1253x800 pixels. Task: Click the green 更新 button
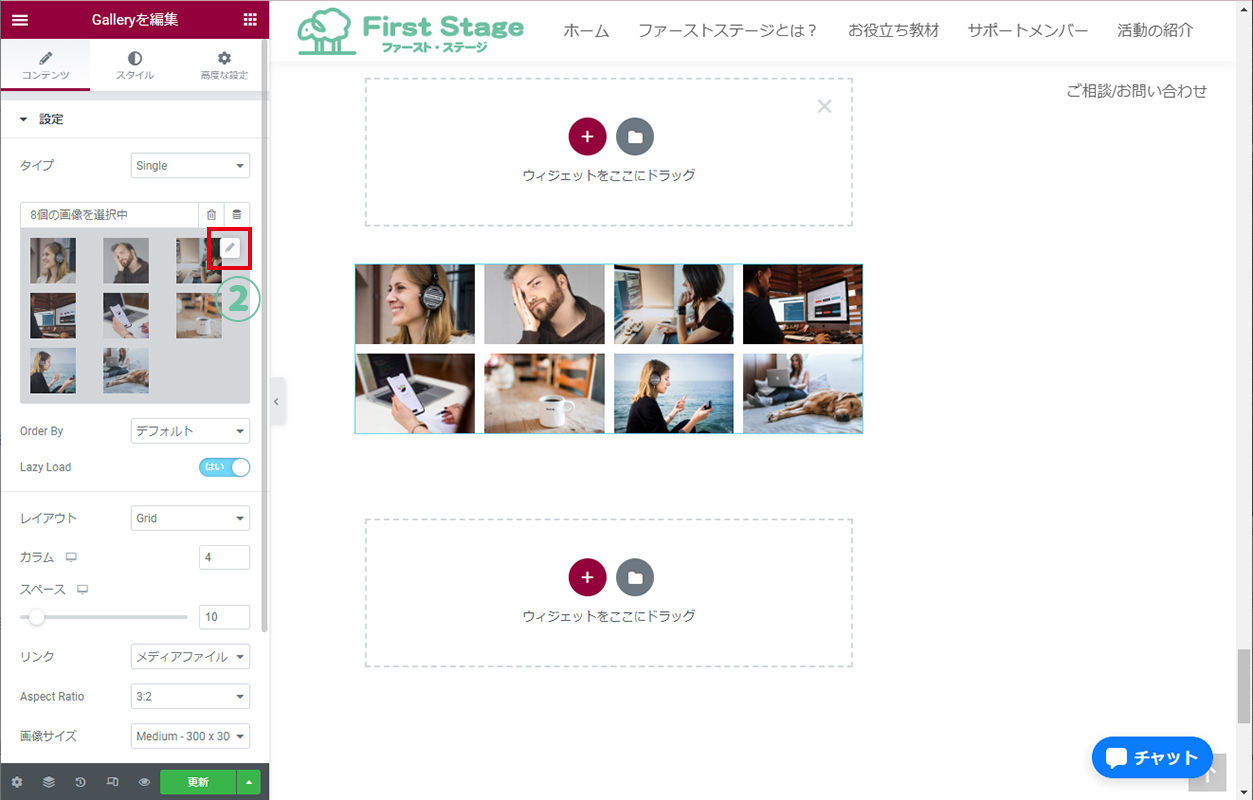(x=198, y=782)
